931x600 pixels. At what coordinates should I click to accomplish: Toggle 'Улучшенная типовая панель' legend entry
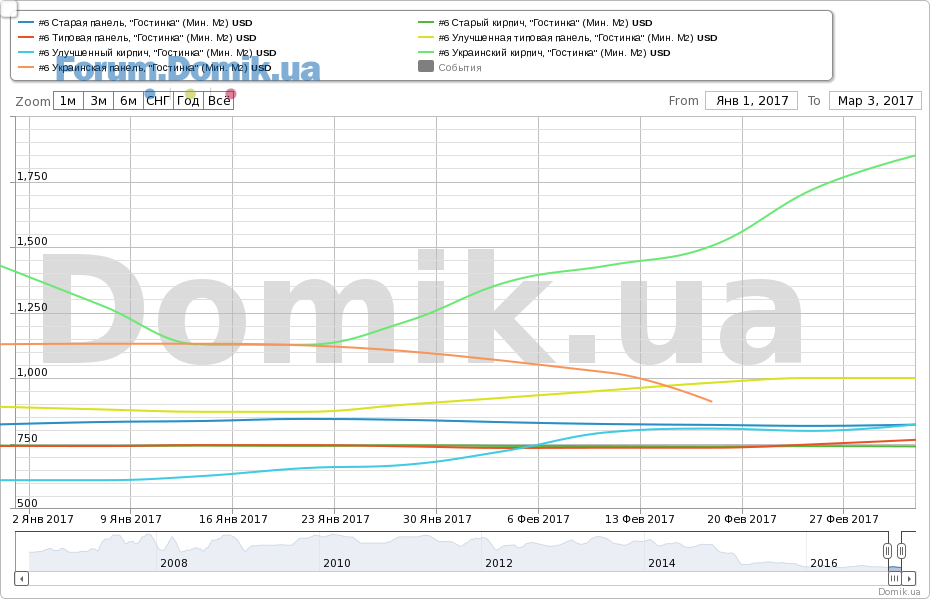(x=577, y=37)
